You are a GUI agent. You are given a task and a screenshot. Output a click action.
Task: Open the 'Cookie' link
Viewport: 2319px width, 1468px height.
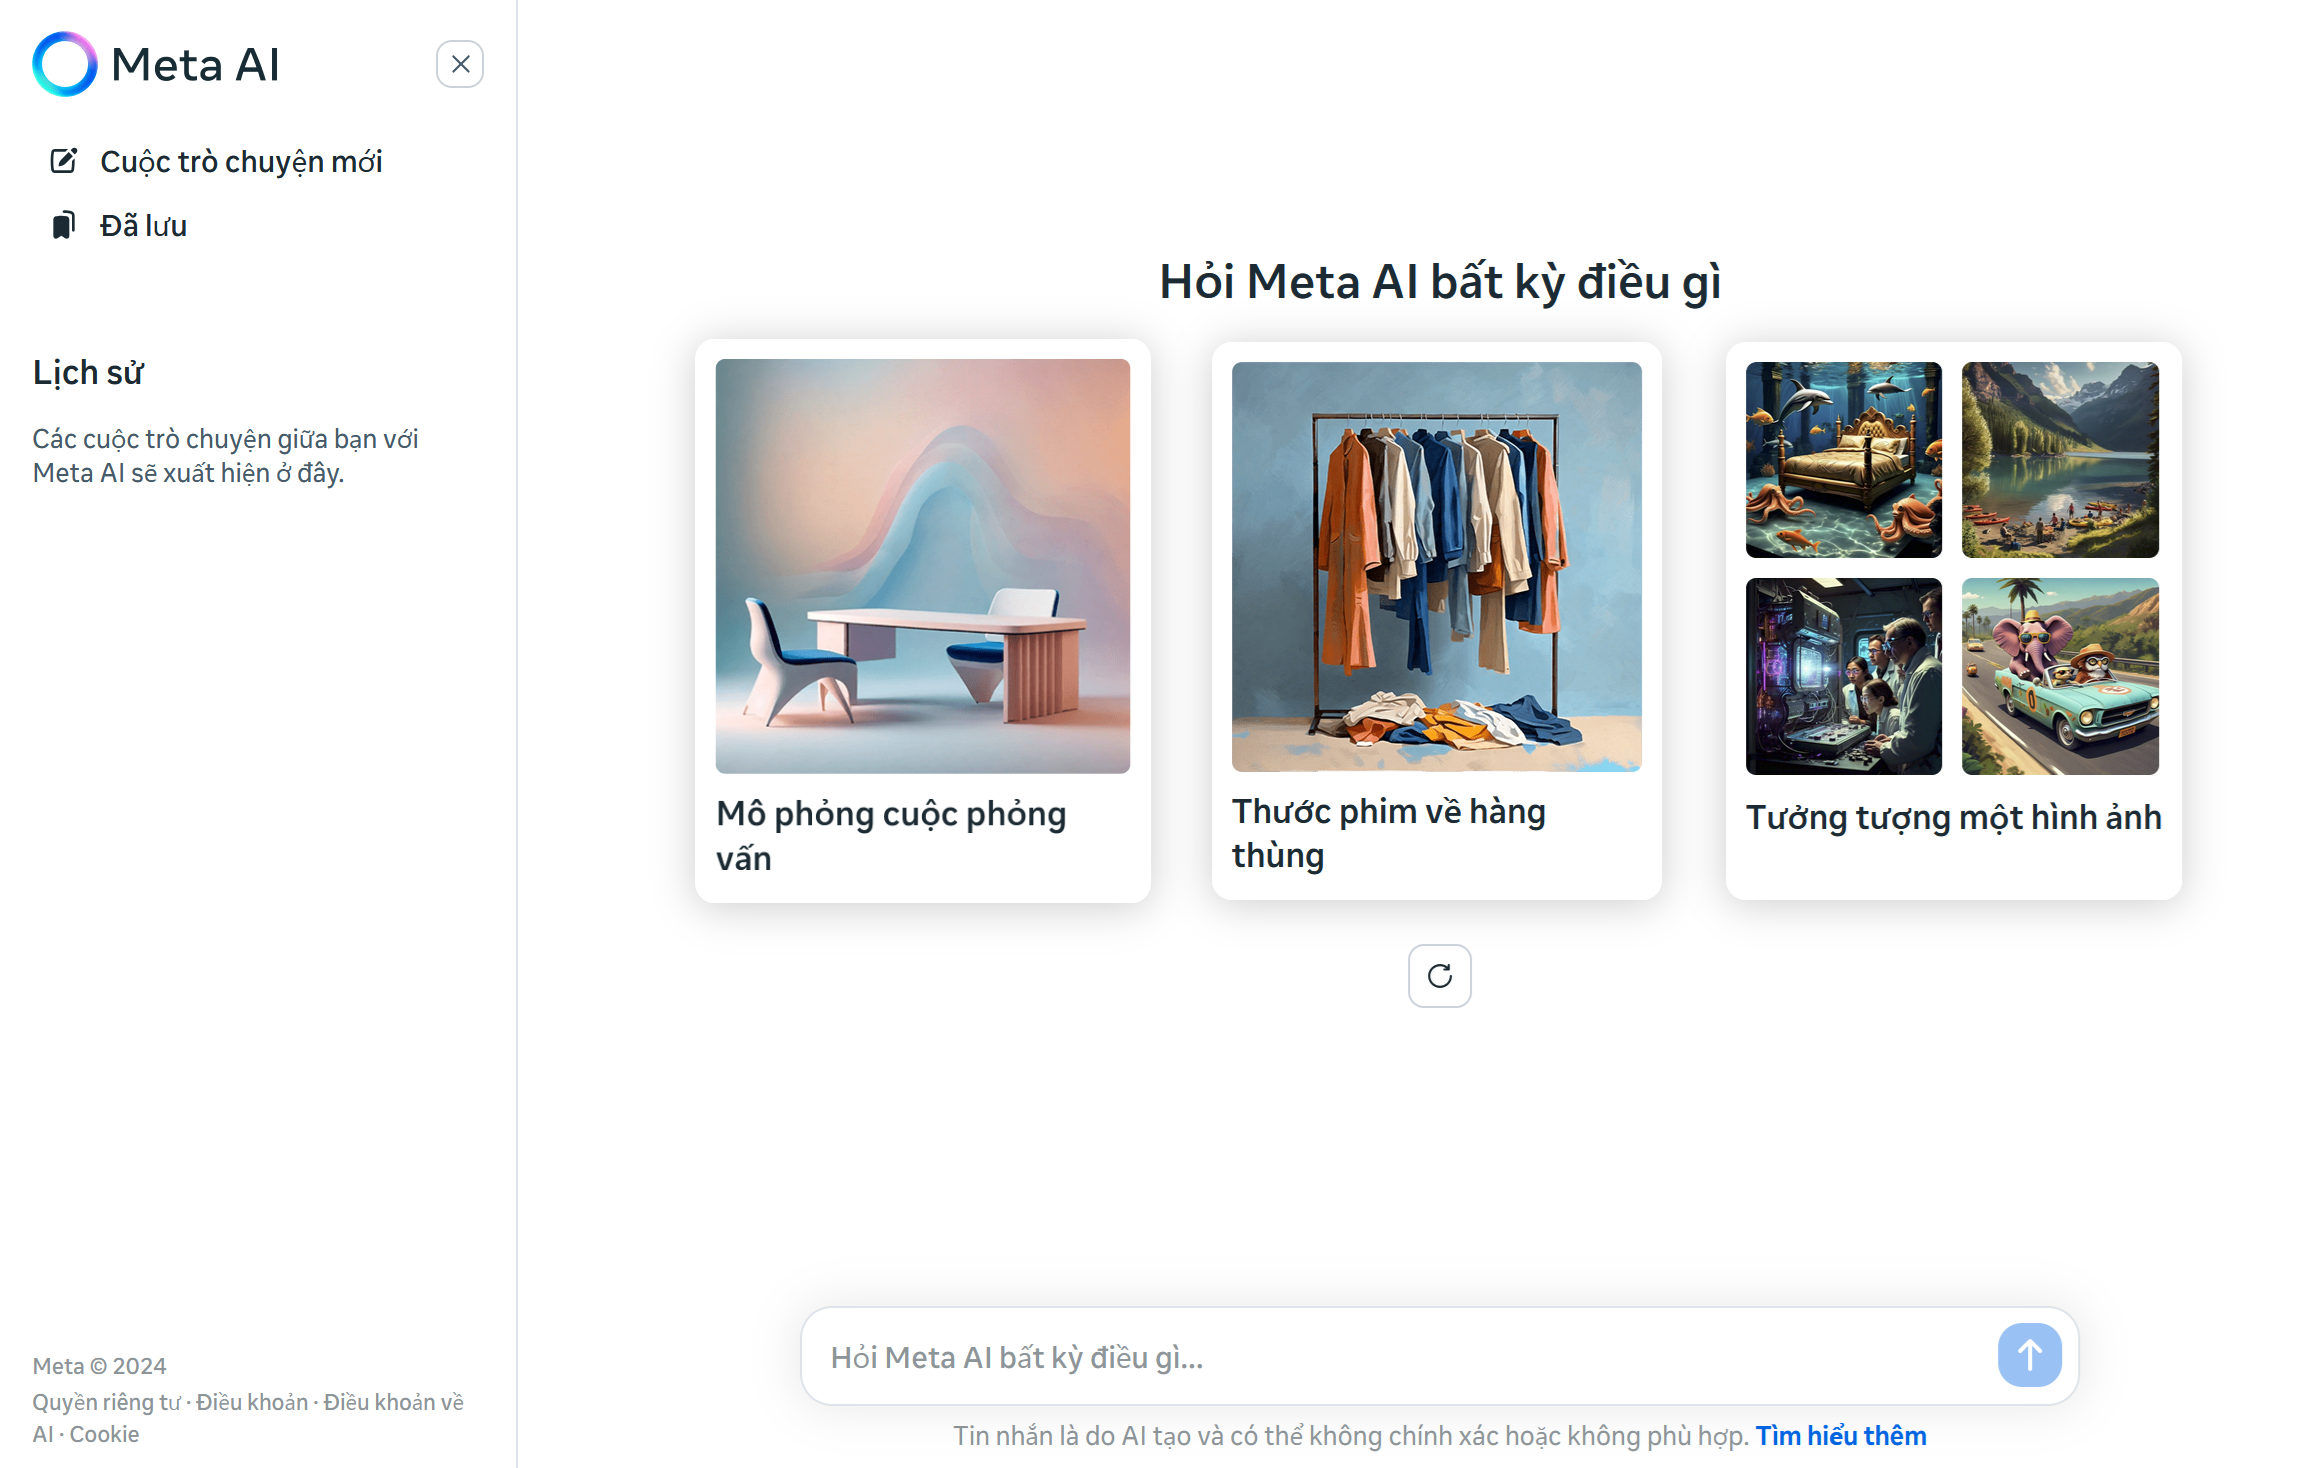(104, 1434)
